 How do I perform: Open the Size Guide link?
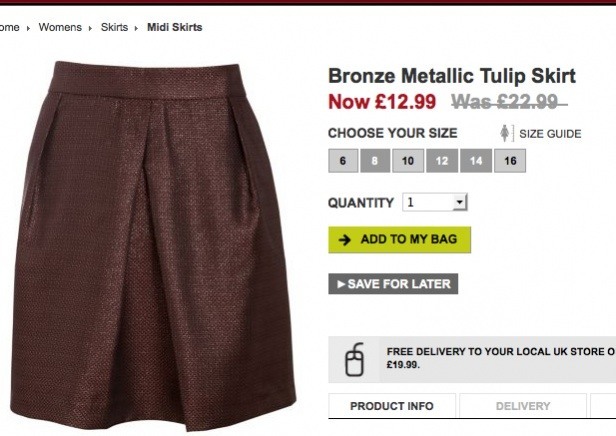click(x=549, y=134)
